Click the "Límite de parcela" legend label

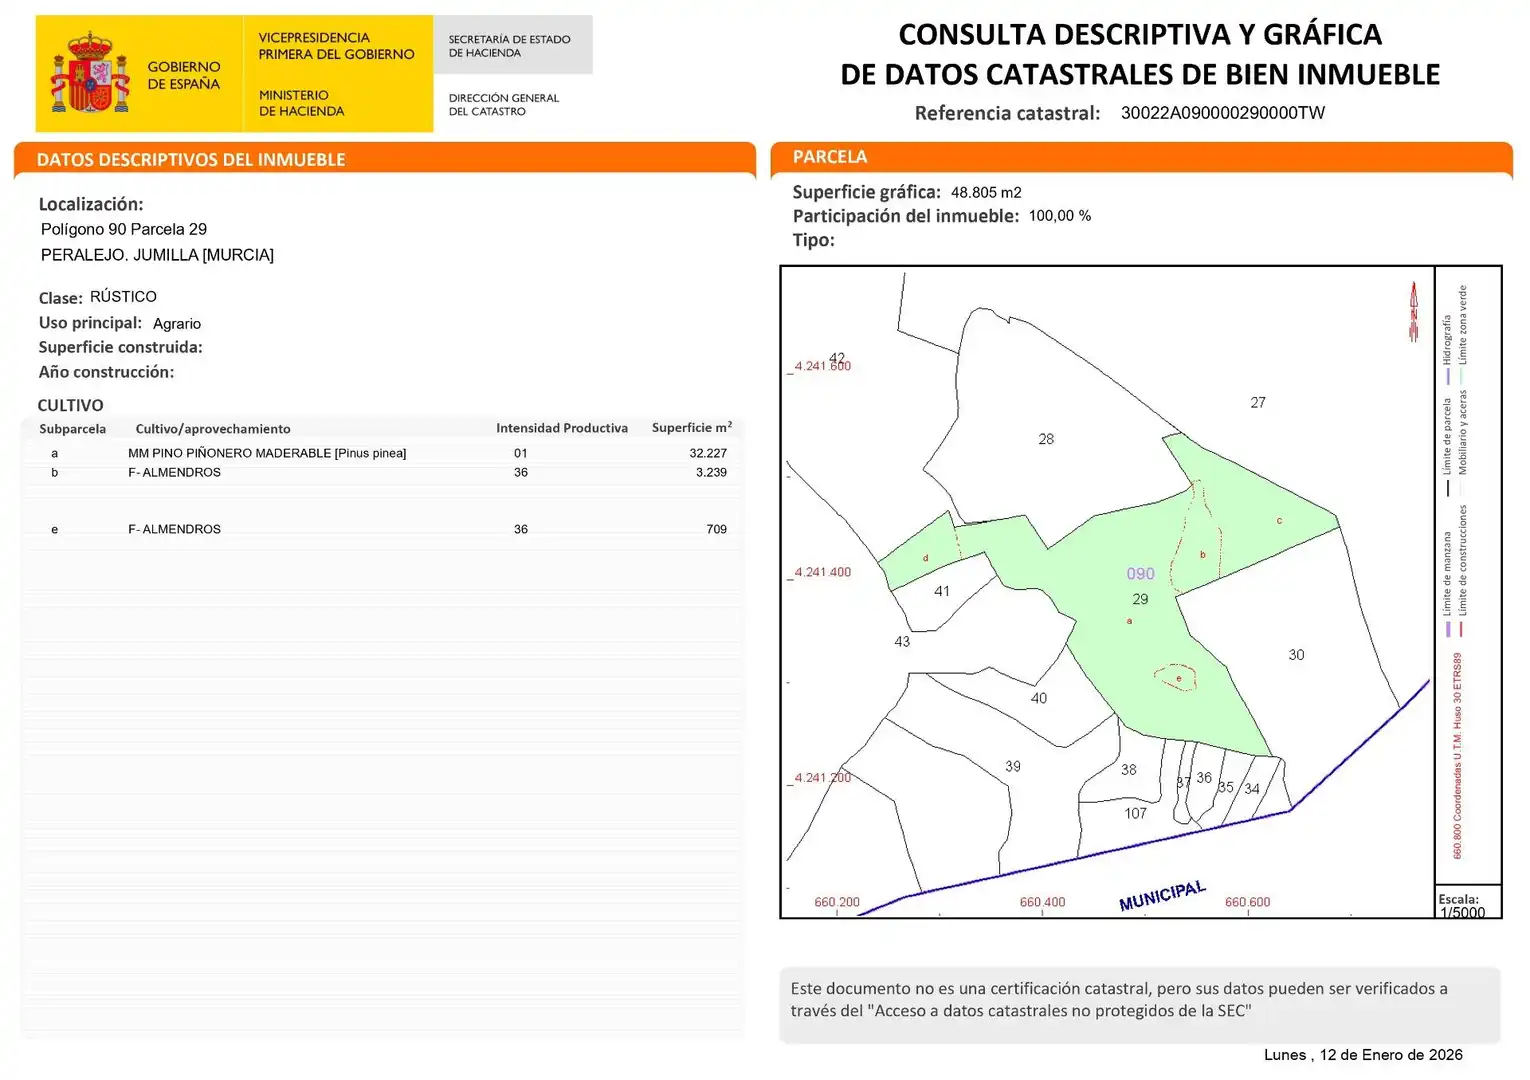coord(1447,436)
